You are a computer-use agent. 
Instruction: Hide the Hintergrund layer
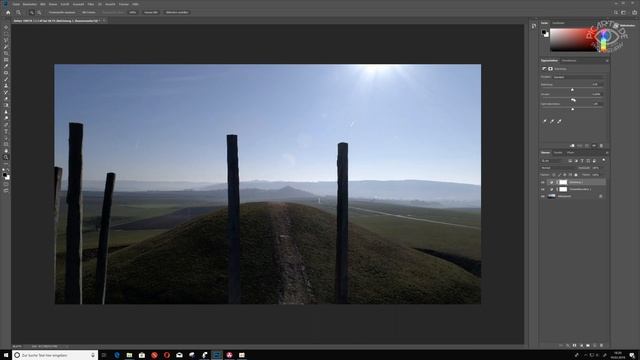pos(543,196)
